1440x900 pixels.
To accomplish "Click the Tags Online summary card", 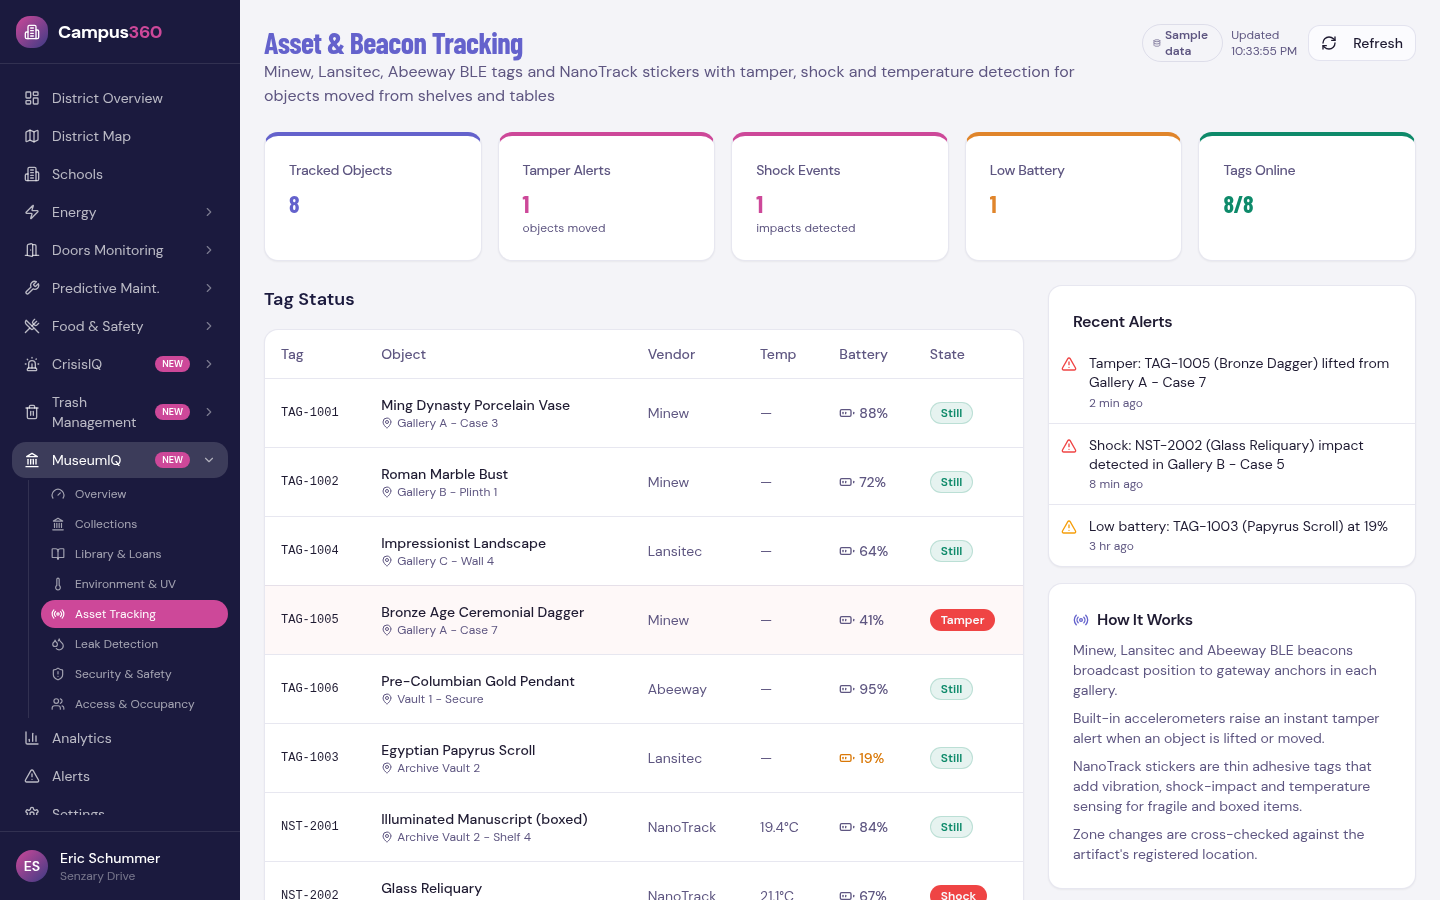I will 1307,197.
